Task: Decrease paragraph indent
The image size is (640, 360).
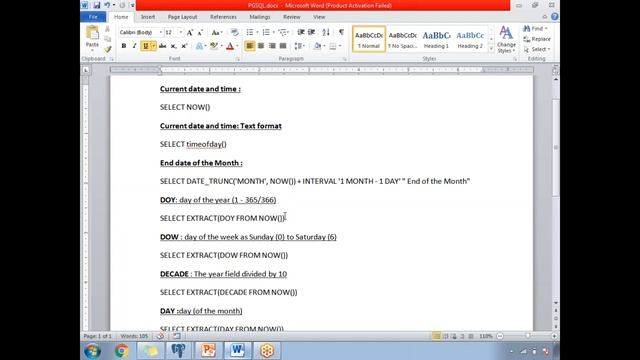Action: click(x=301, y=32)
